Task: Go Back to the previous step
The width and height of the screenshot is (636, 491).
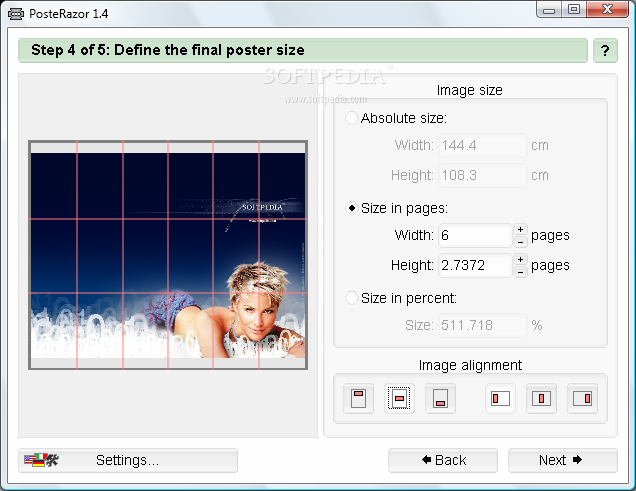Action: point(443,460)
